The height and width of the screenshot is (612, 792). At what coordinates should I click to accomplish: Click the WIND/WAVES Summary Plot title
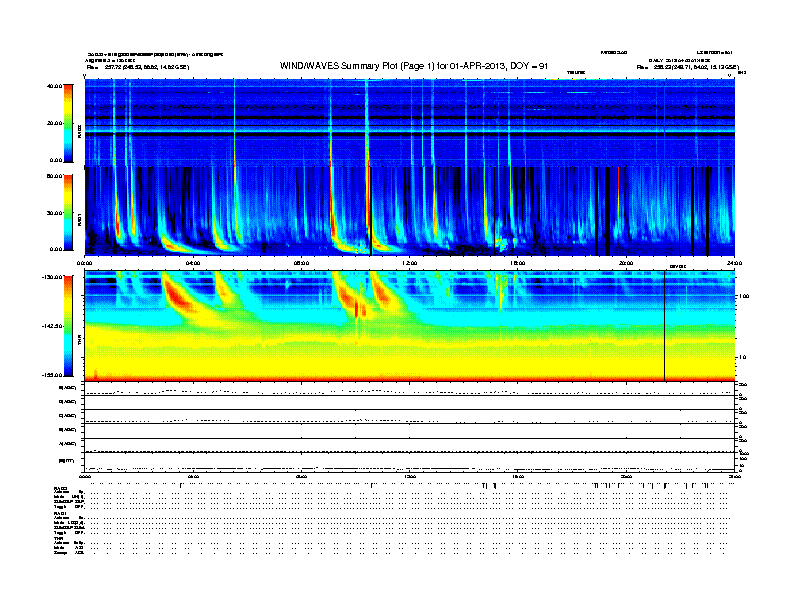(414, 66)
